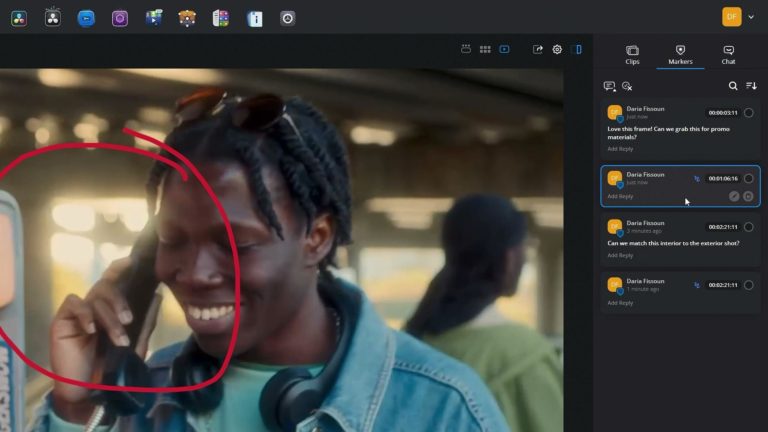
Task: Click the share/export icon
Action: tap(537, 49)
